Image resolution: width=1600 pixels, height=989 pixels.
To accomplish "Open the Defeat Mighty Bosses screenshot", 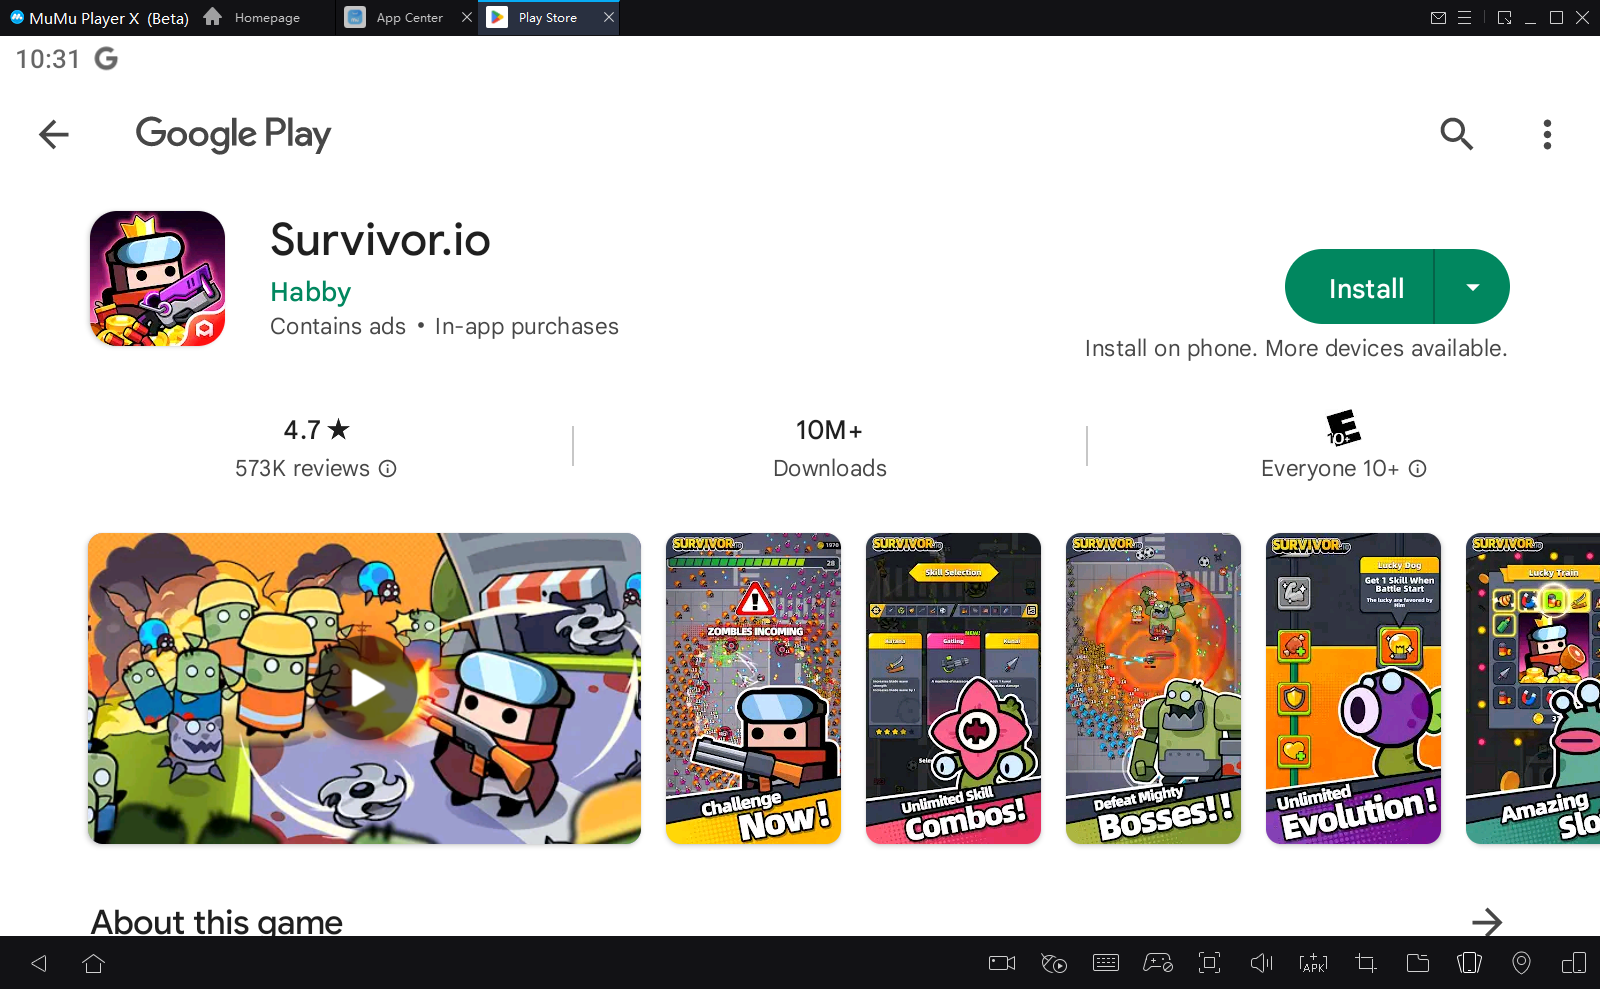I will coord(1153,688).
